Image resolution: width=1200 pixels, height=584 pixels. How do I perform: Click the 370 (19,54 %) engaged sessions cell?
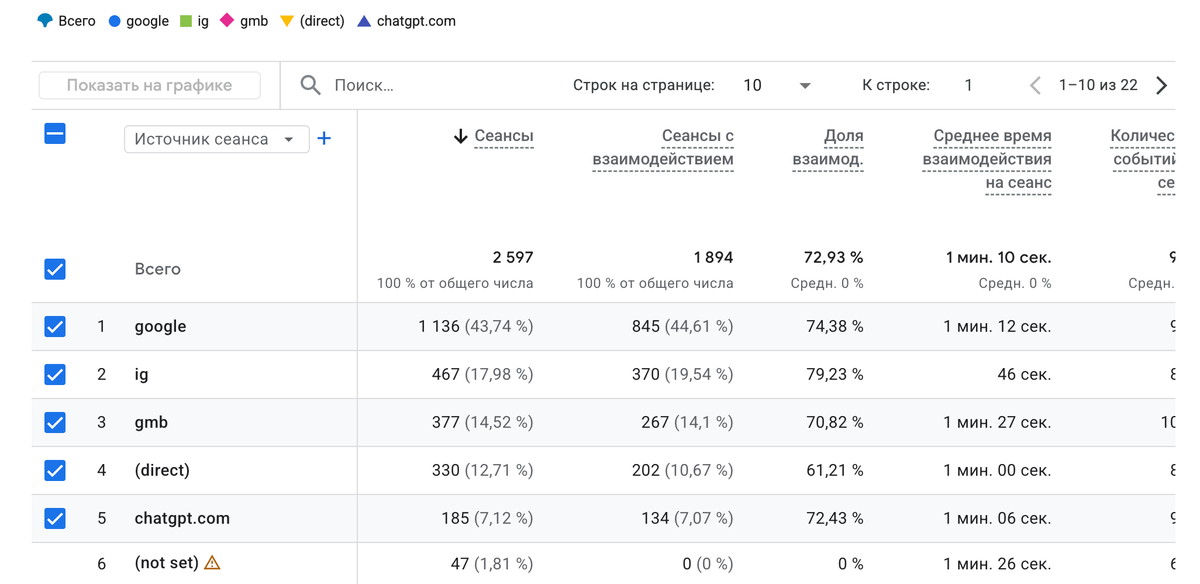point(682,374)
